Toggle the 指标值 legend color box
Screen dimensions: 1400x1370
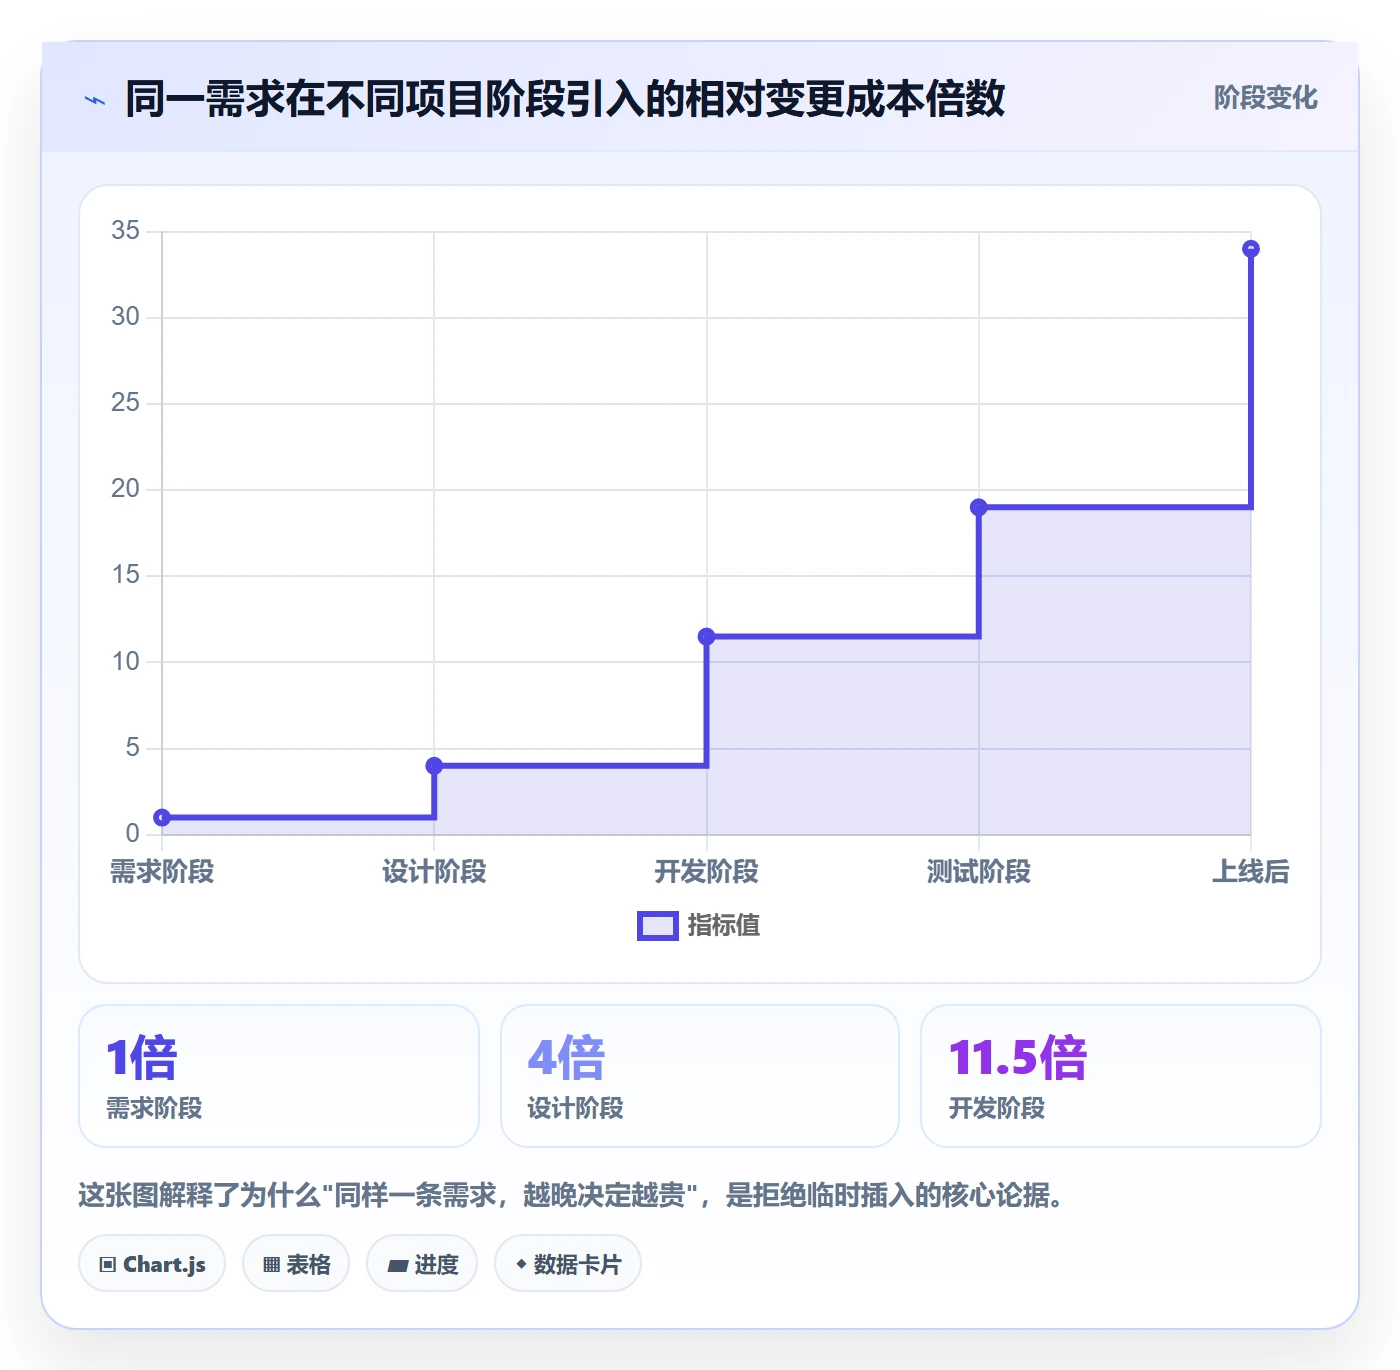[x=658, y=926]
